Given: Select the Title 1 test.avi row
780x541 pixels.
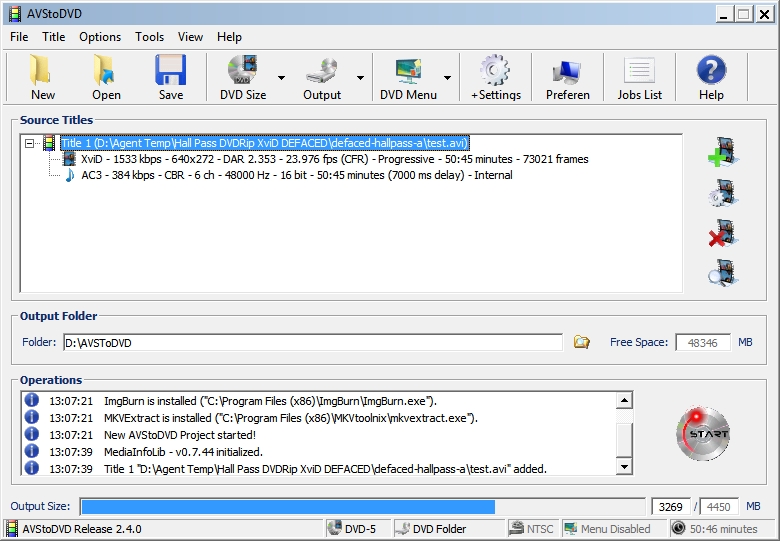Looking at the screenshot, I should tap(265, 143).
